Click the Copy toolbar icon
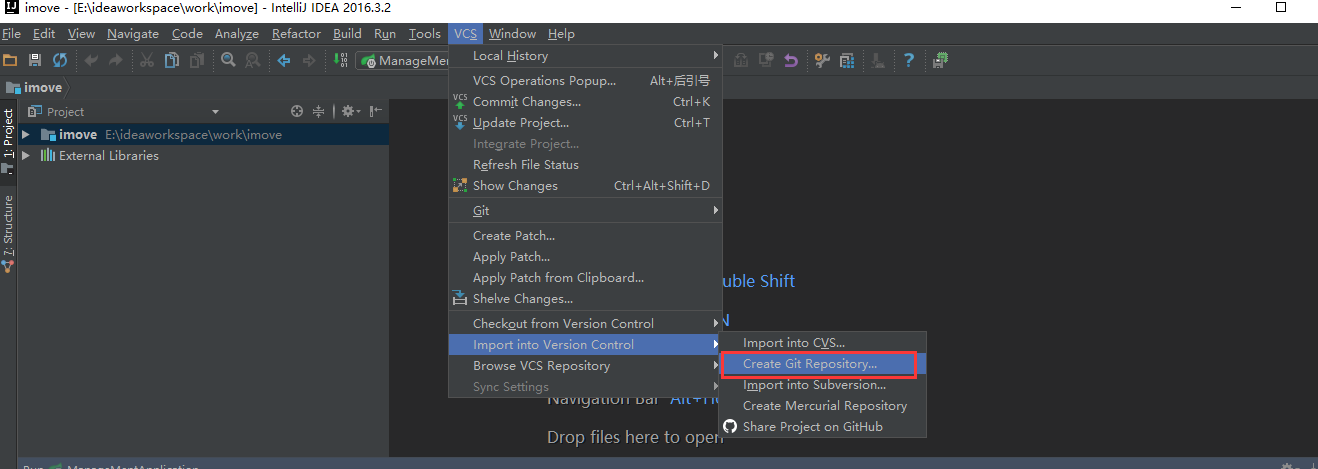The height and width of the screenshot is (469, 1318). click(172, 61)
